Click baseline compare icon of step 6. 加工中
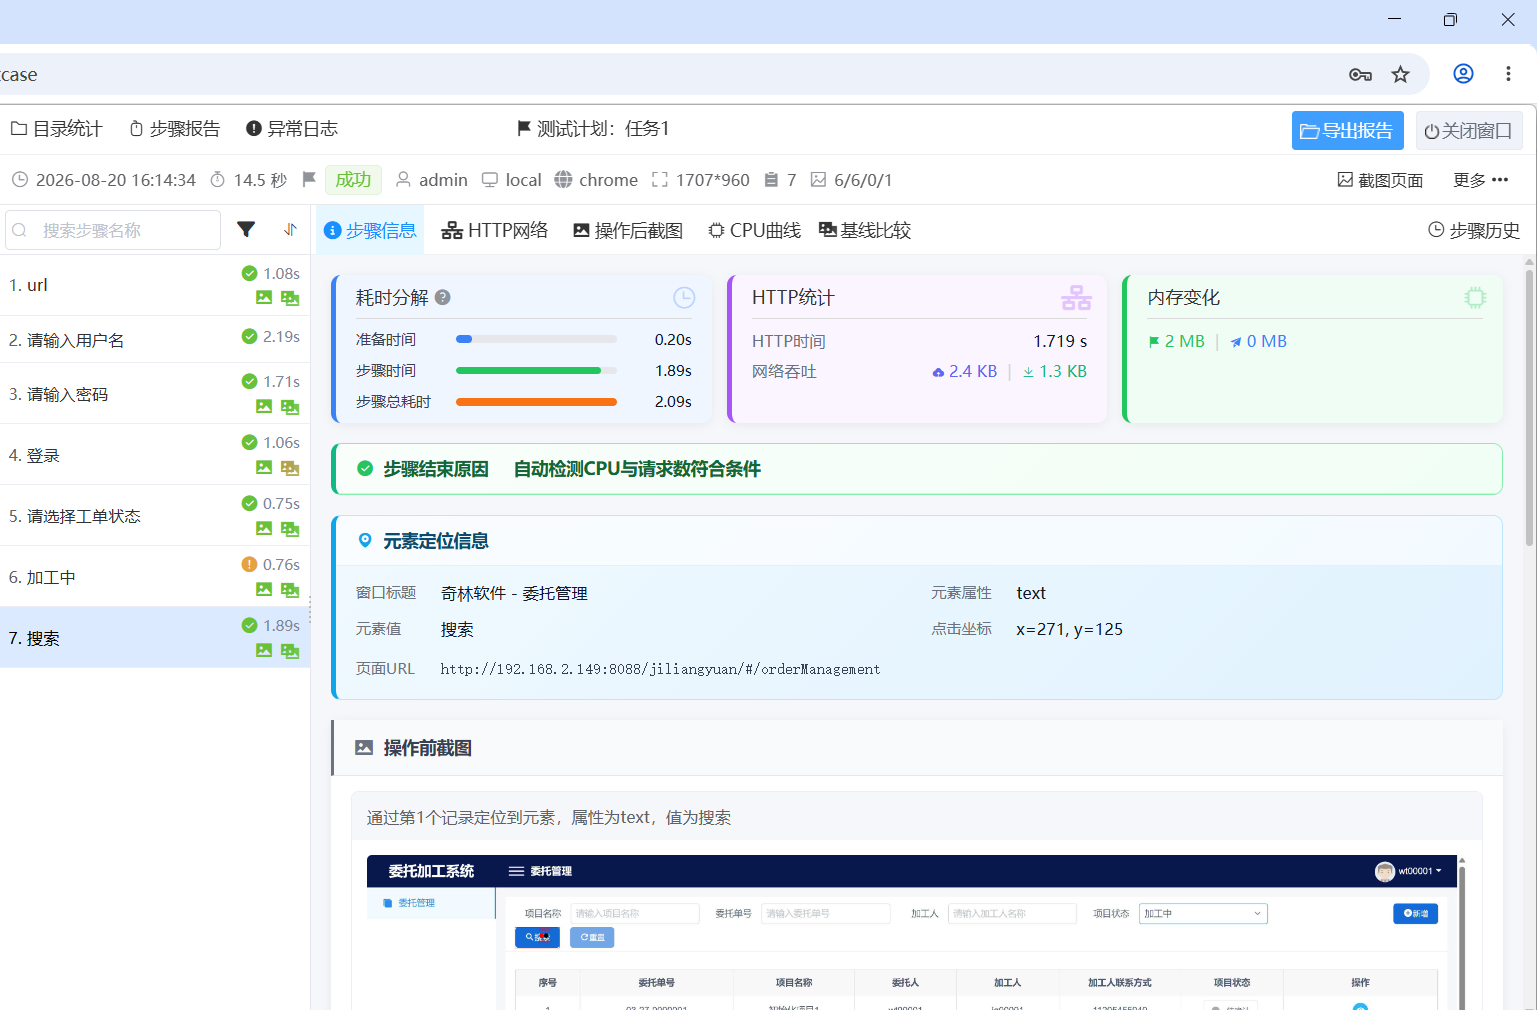This screenshot has width=1537, height=1010. pos(290,590)
